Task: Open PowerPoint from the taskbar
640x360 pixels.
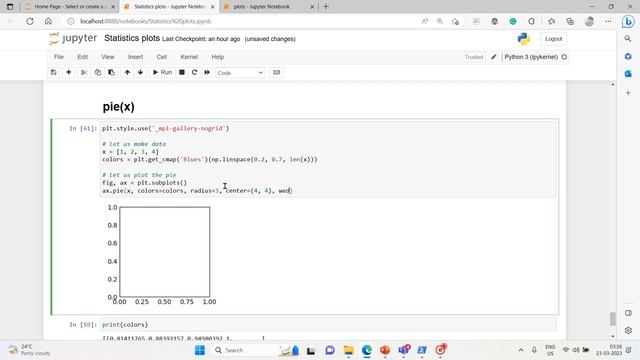Action: click(x=385, y=350)
